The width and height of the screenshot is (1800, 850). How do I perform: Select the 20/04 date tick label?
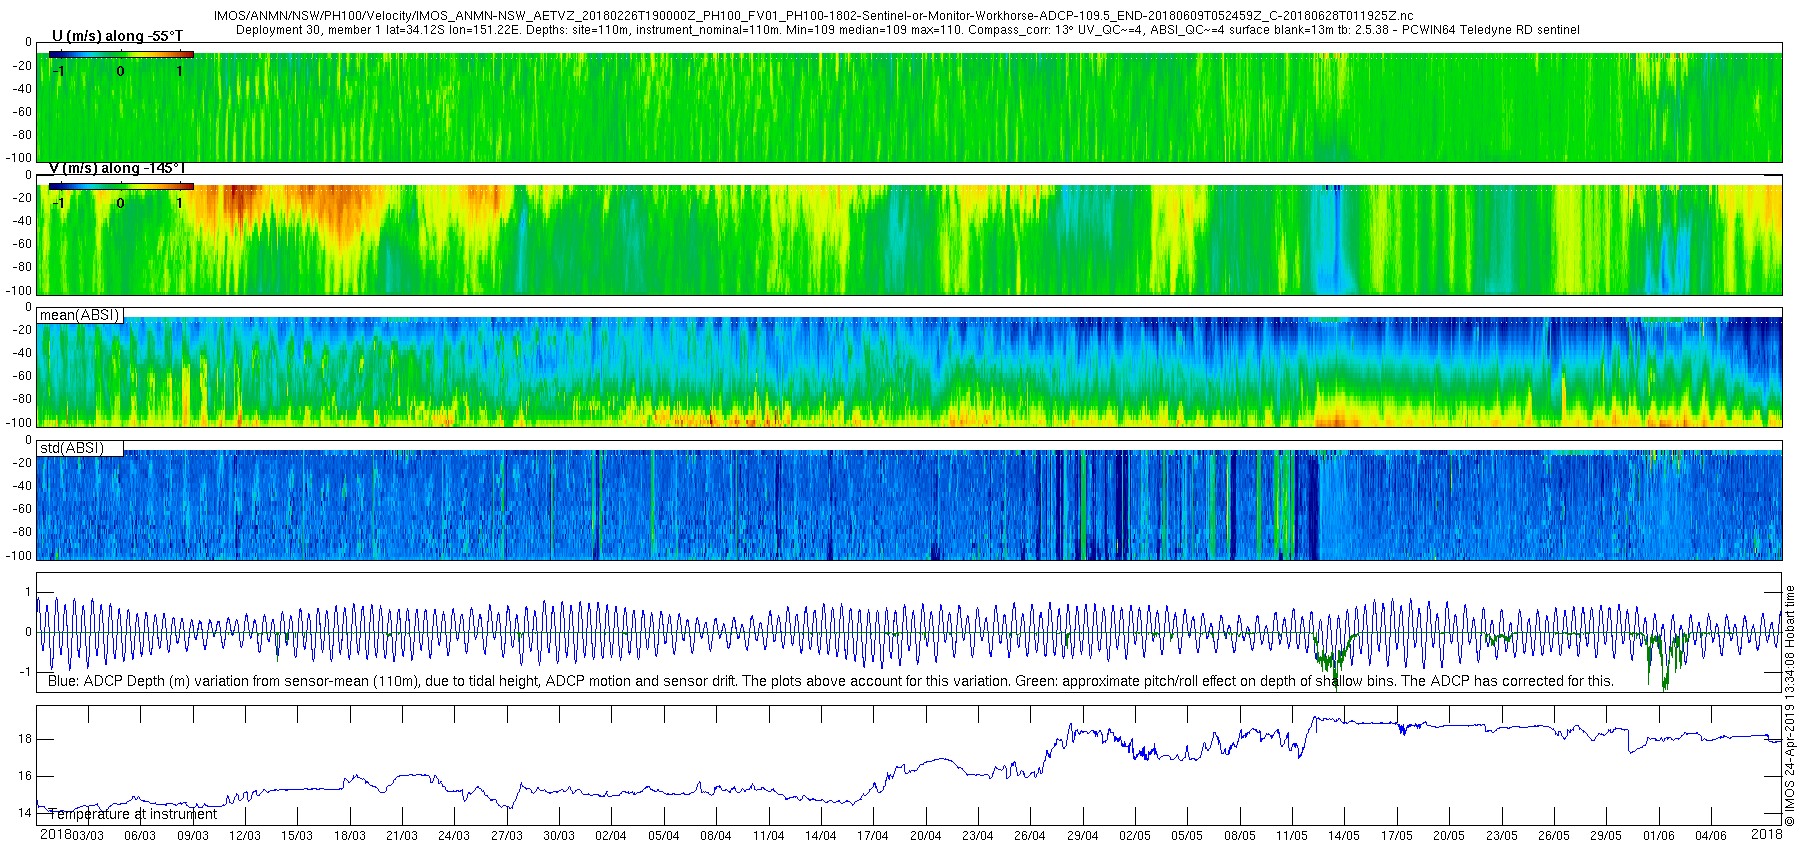click(x=926, y=836)
